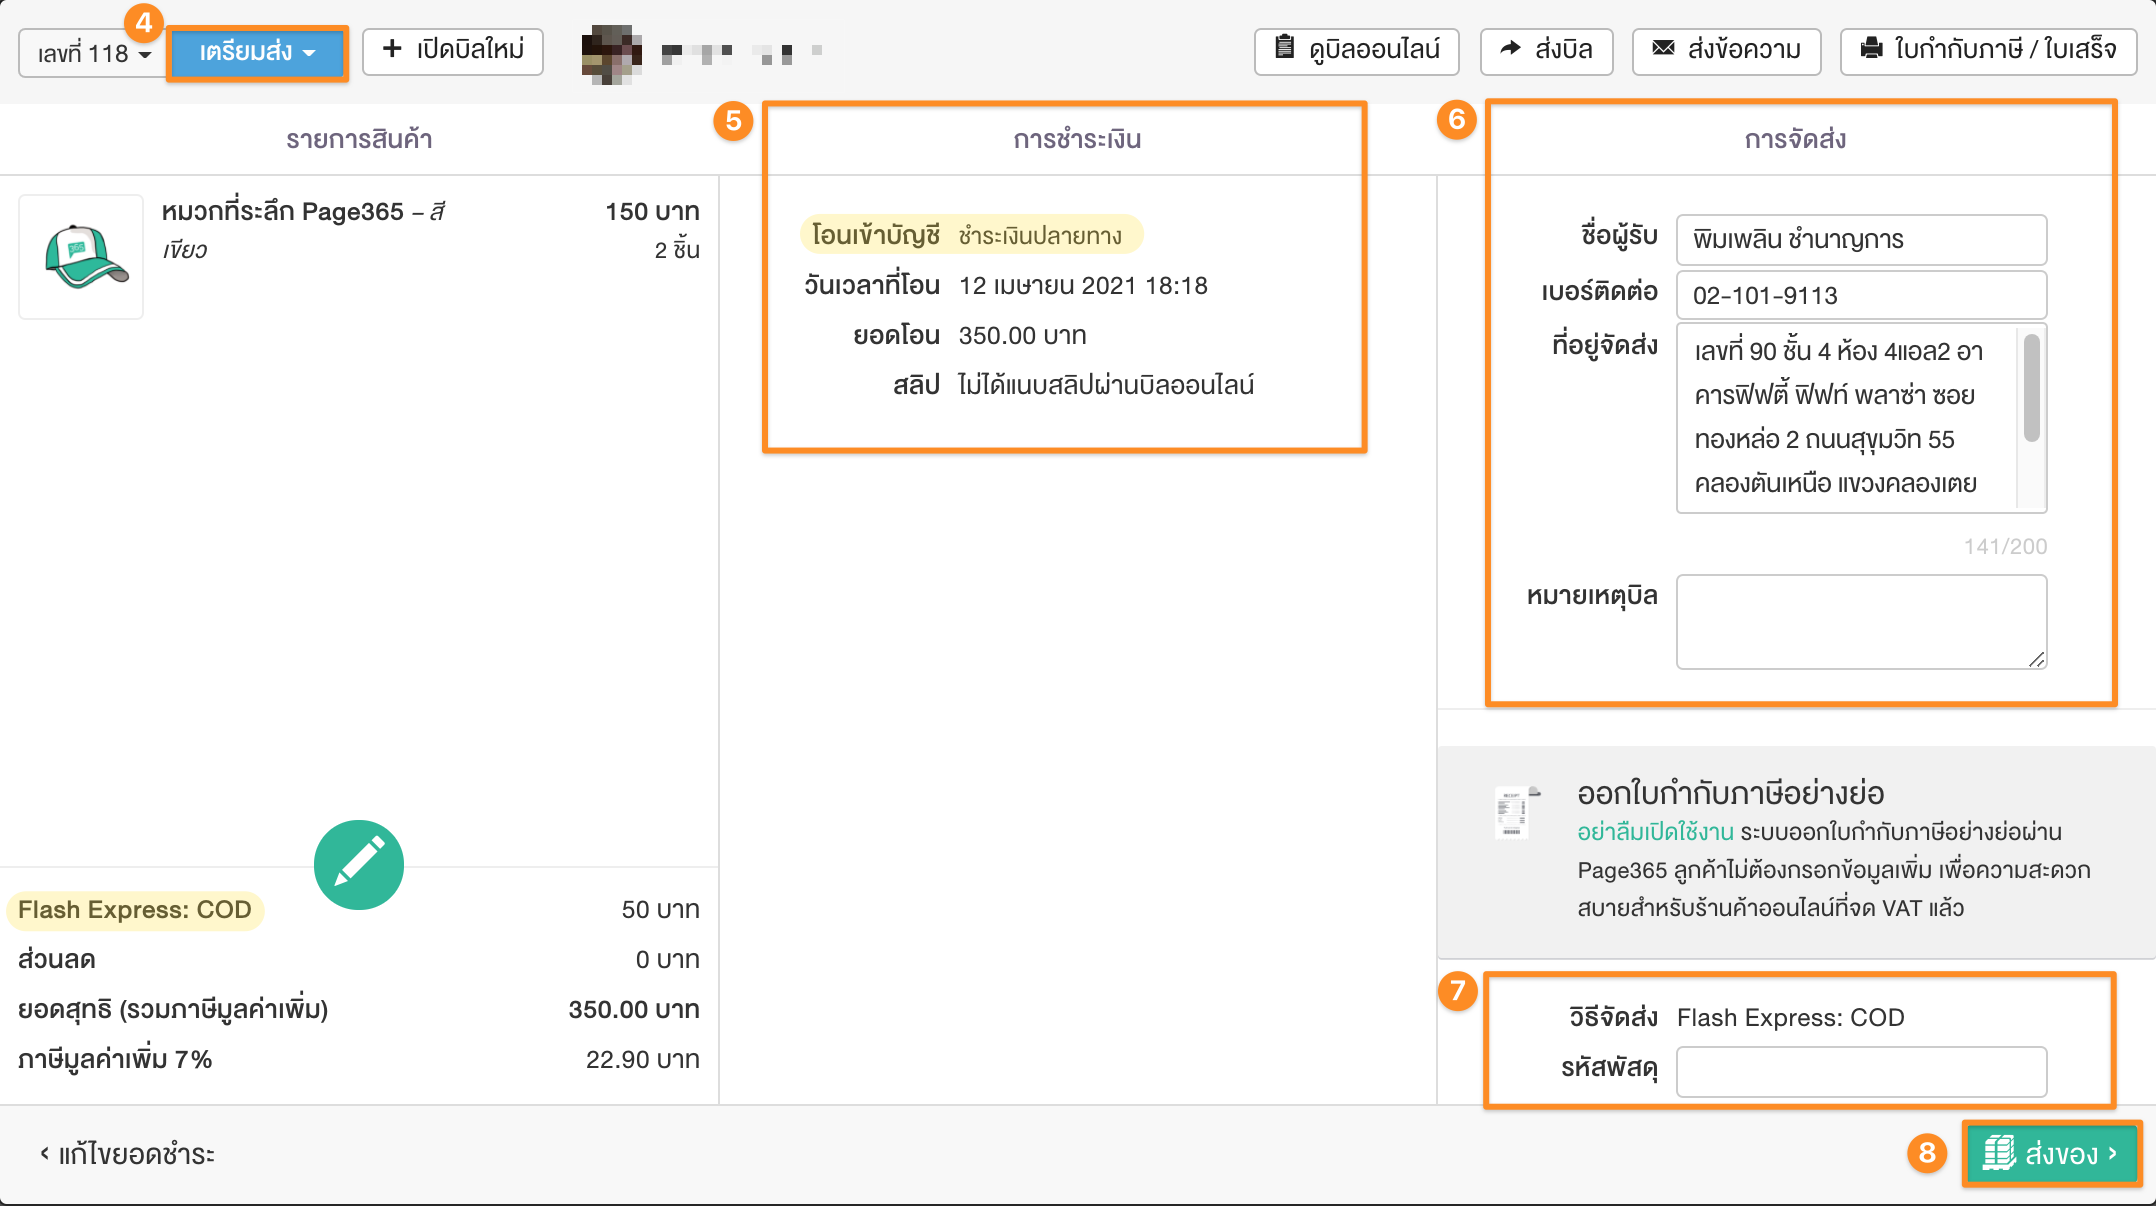
Task: Click the green pencil edit icon
Action: point(358,865)
